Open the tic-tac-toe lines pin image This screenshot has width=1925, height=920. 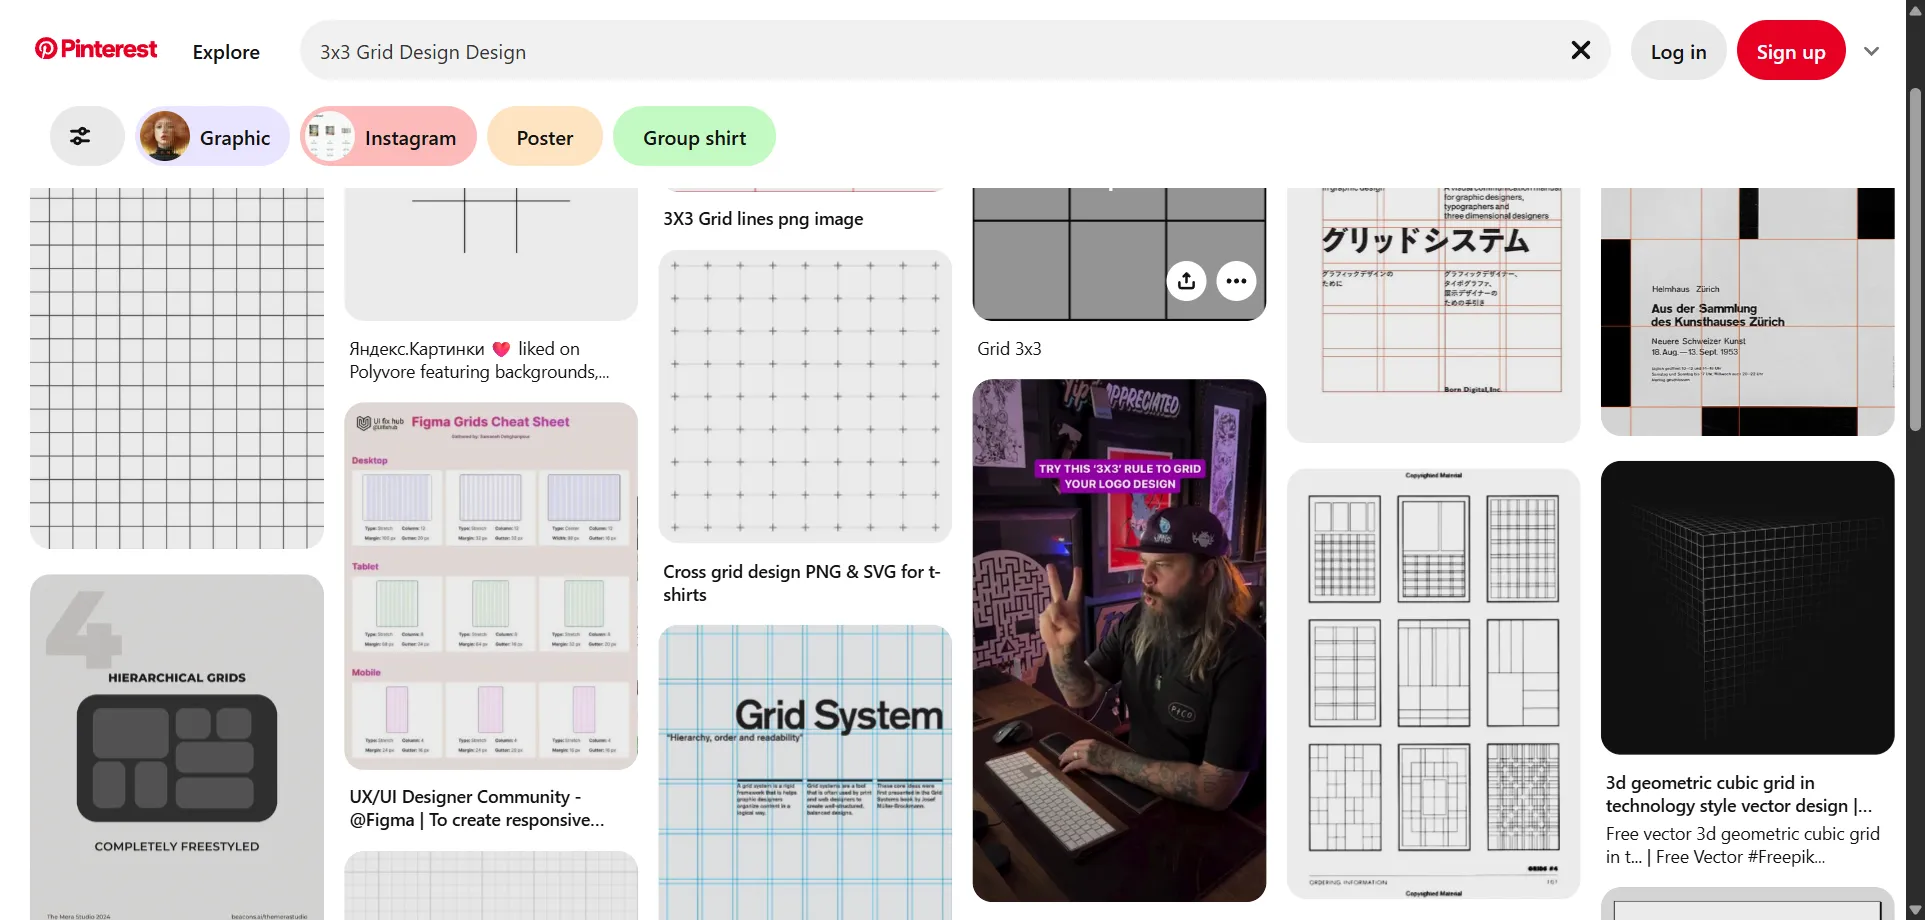(491, 254)
